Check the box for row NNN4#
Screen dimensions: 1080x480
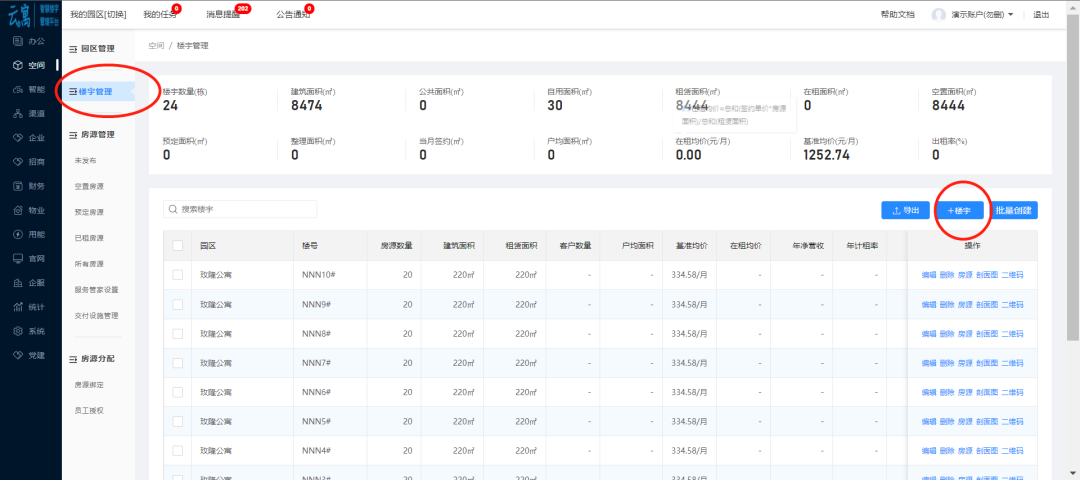178,450
